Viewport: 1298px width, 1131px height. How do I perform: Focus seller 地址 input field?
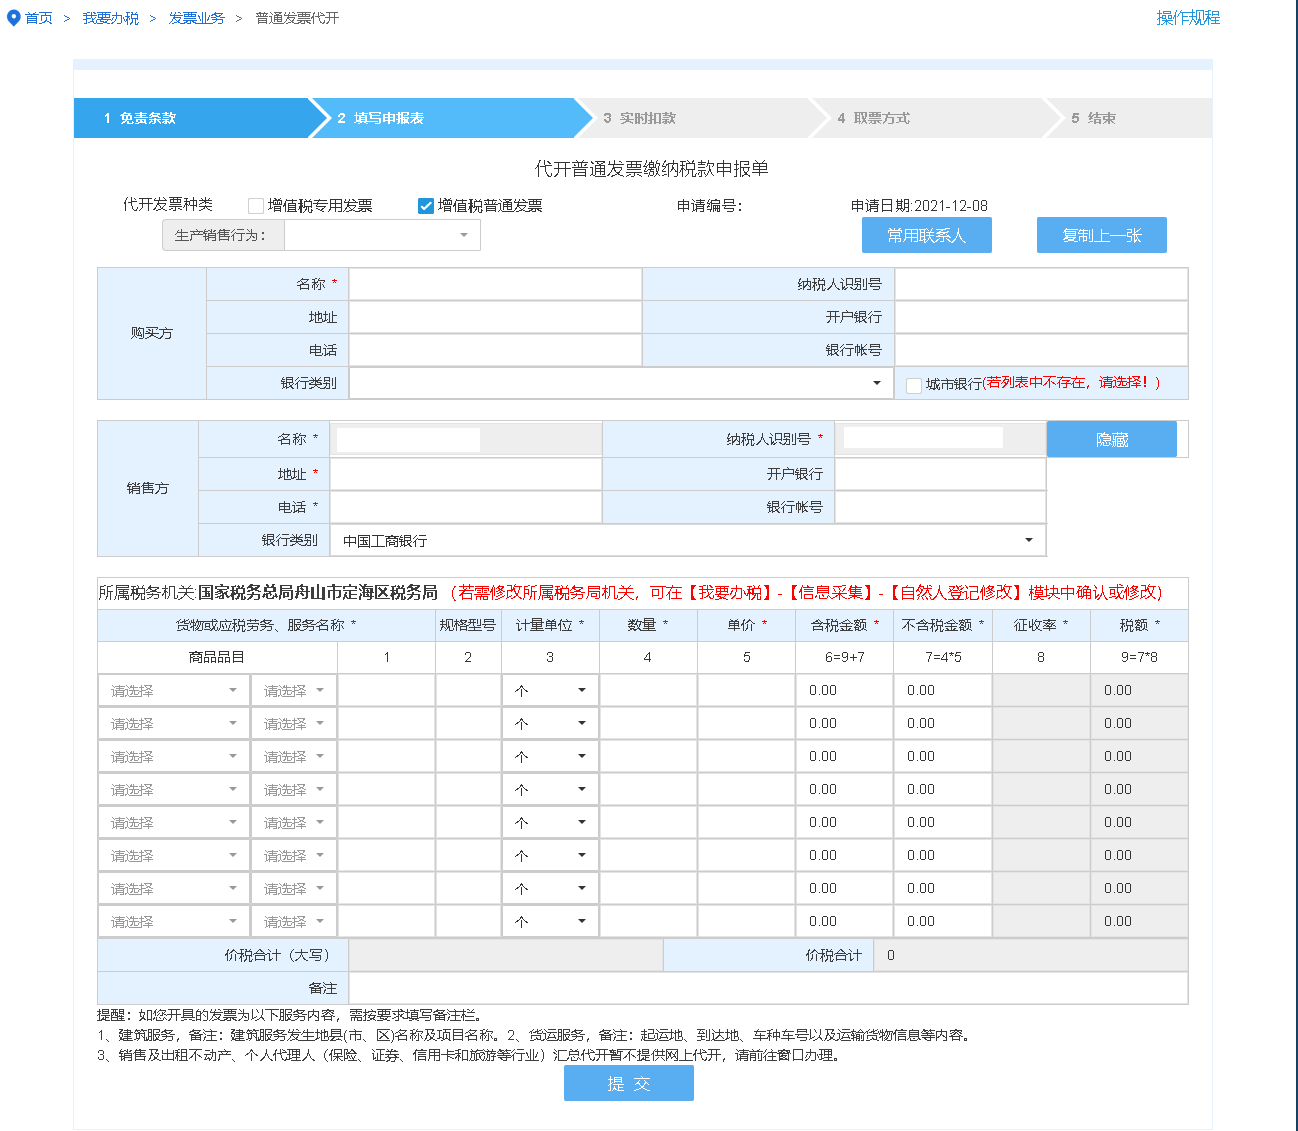click(466, 474)
